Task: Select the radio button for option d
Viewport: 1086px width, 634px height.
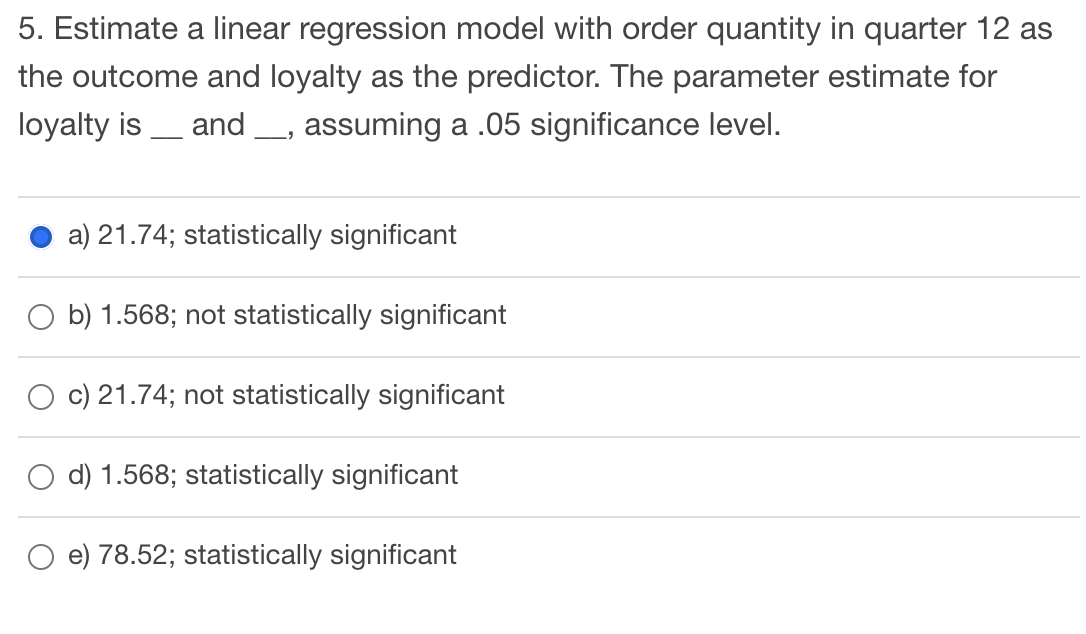Action: click(x=40, y=477)
